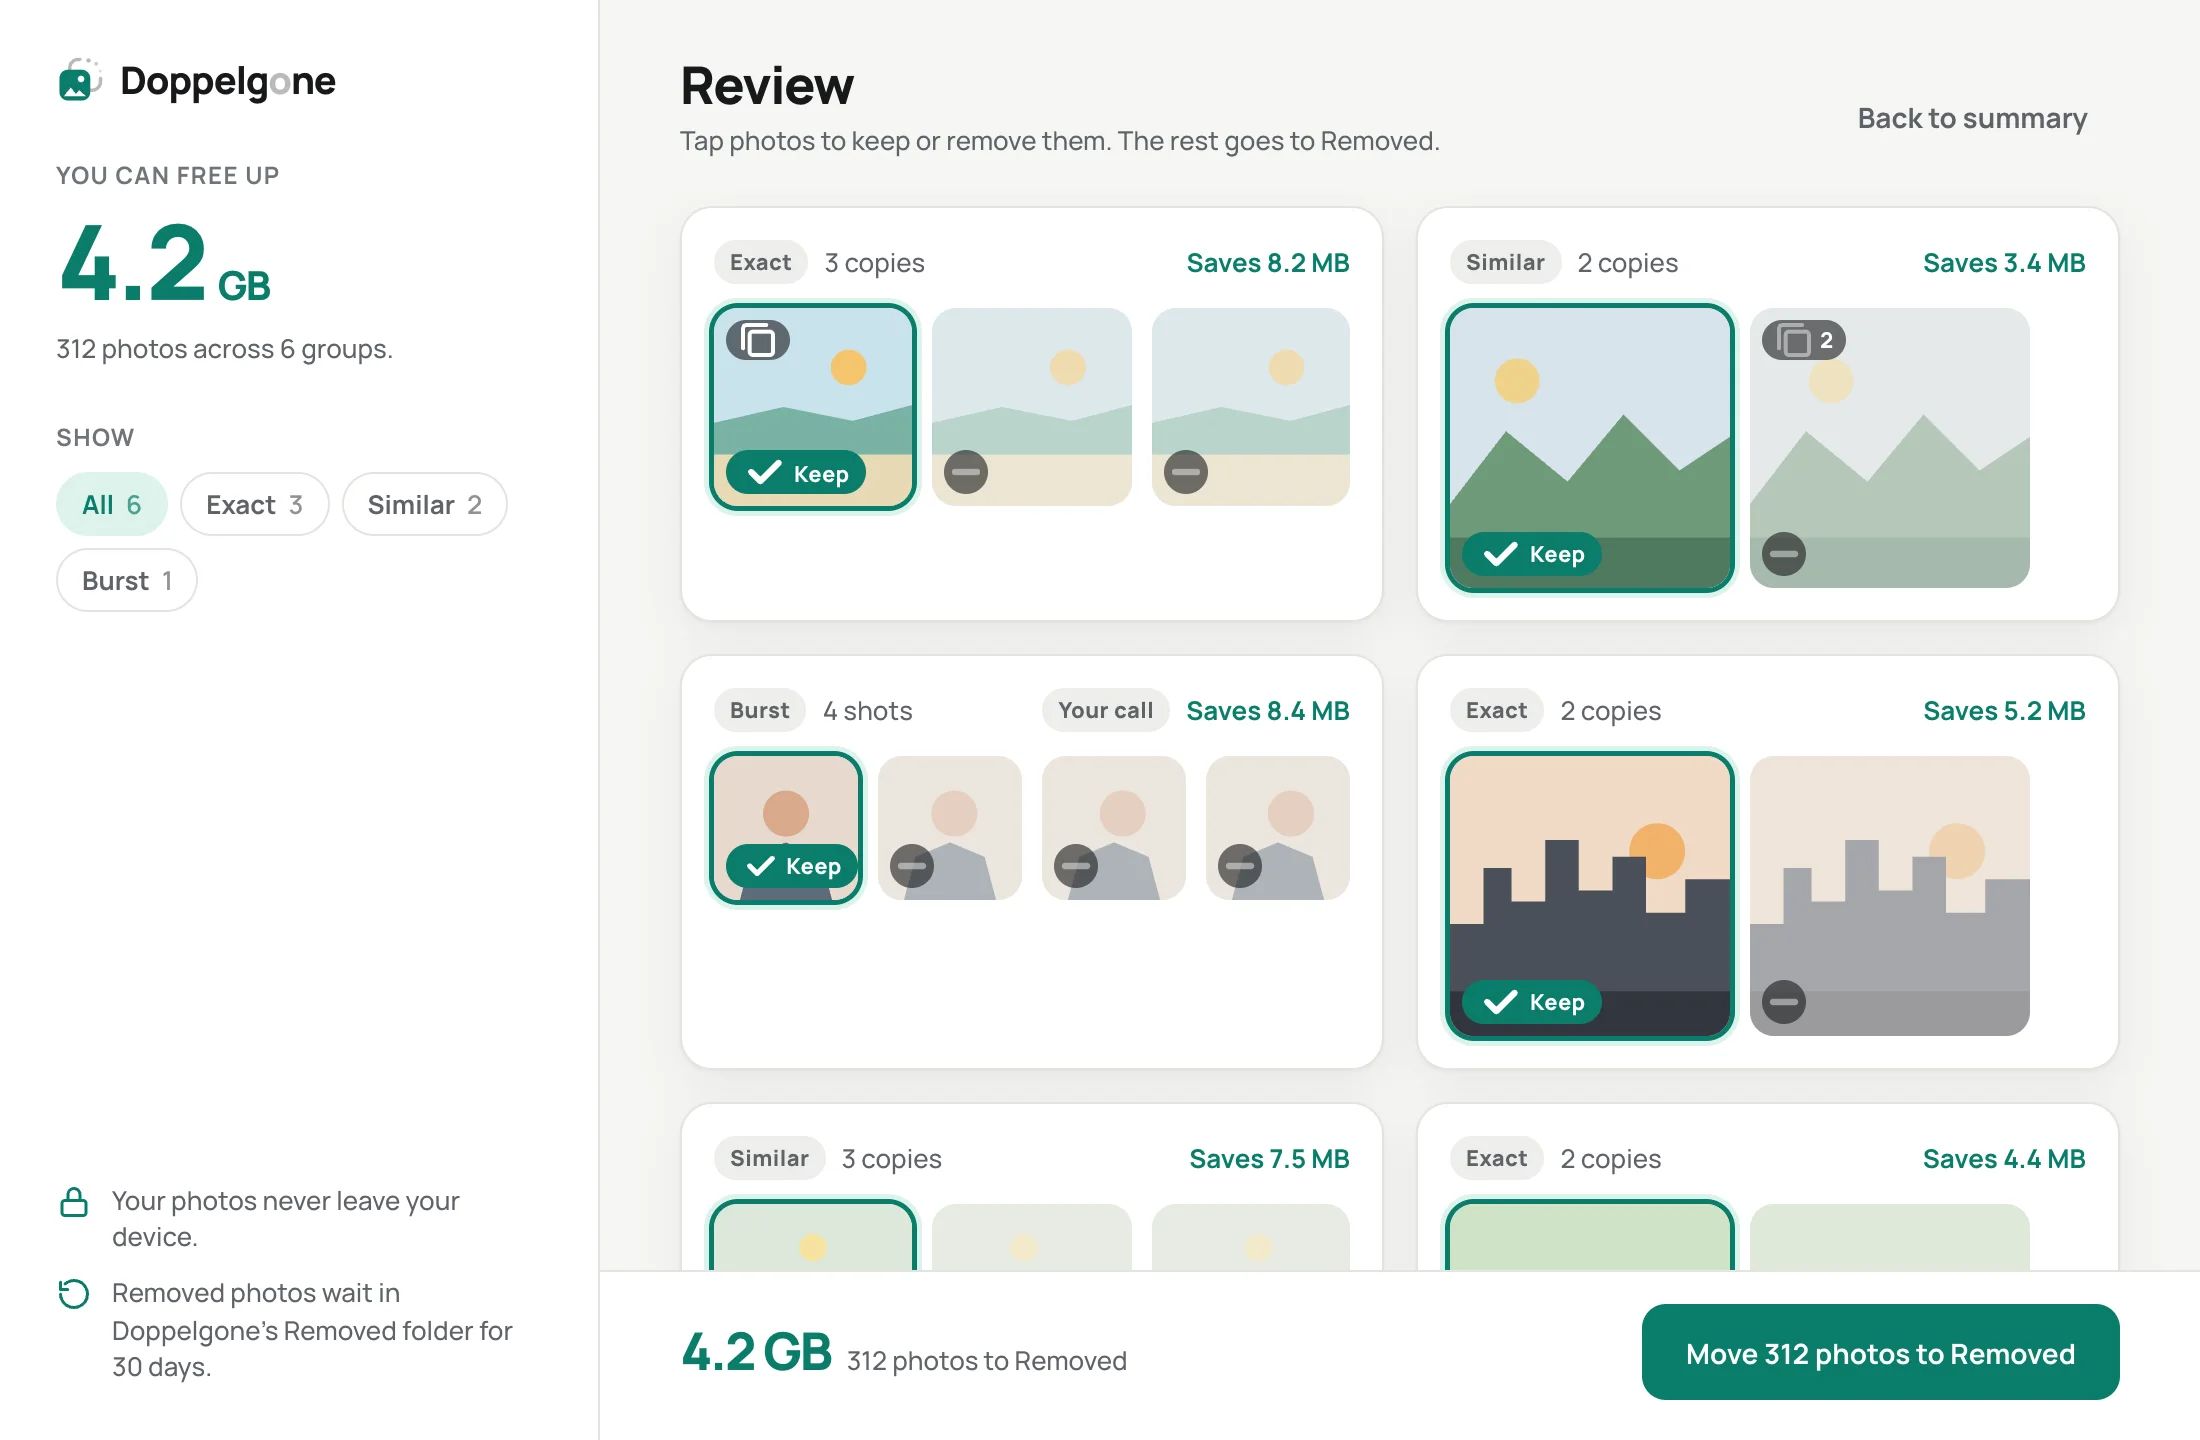This screenshot has height=1440, width=2200.
Task: Click restore icon beside Removed folder note
Action: [74, 1294]
